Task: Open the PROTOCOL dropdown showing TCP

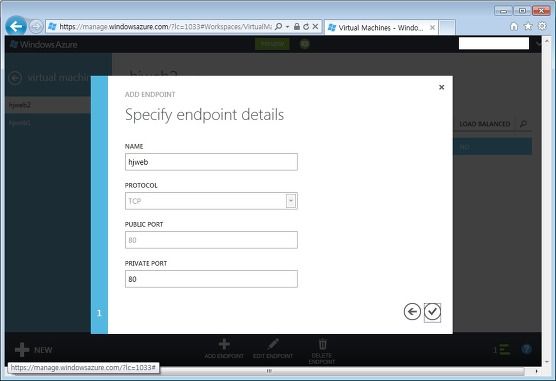Action: (211, 201)
